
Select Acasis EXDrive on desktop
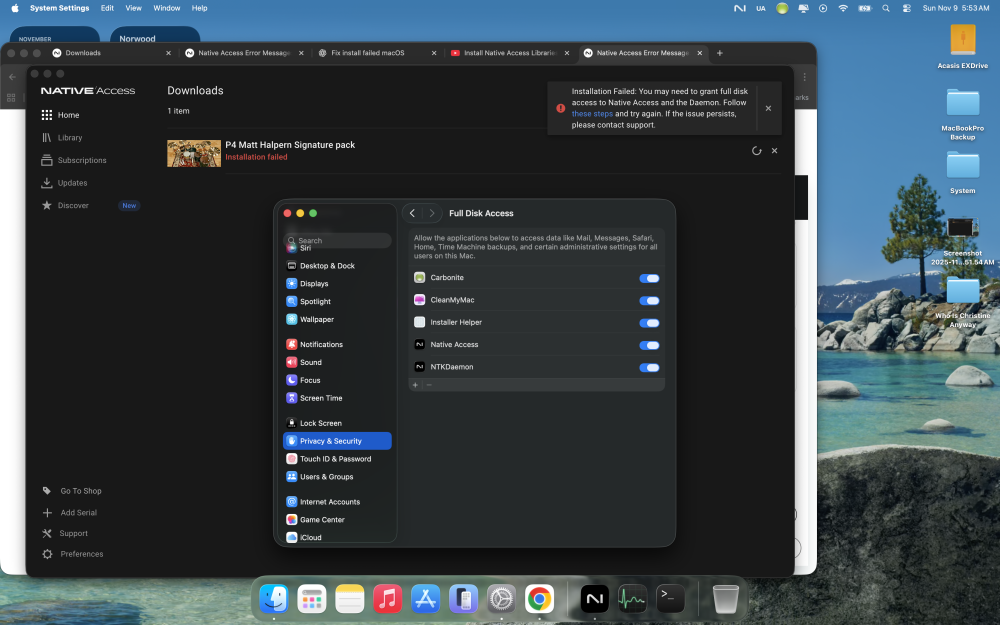coord(962,47)
